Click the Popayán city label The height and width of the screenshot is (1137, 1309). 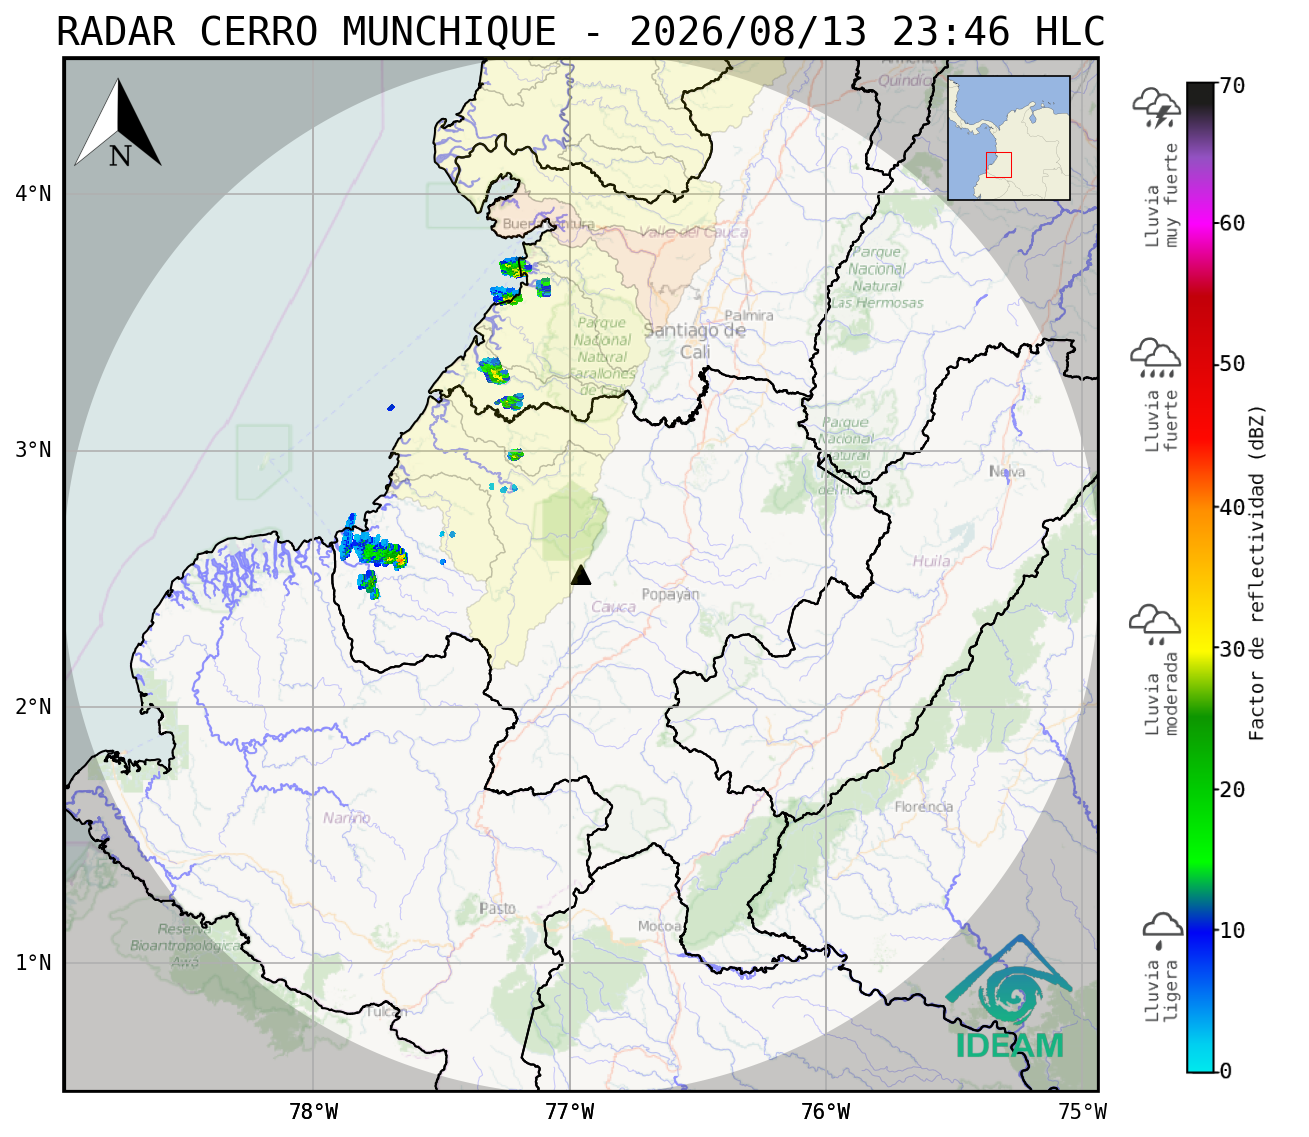670,595
